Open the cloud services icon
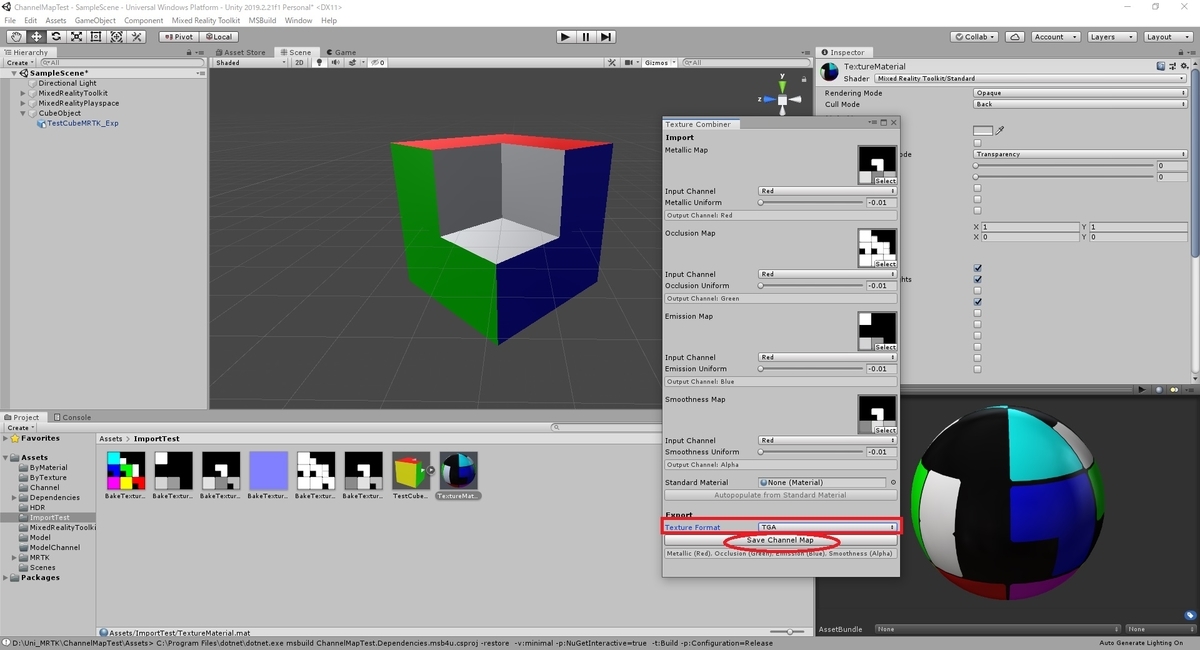 click(x=1015, y=37)
